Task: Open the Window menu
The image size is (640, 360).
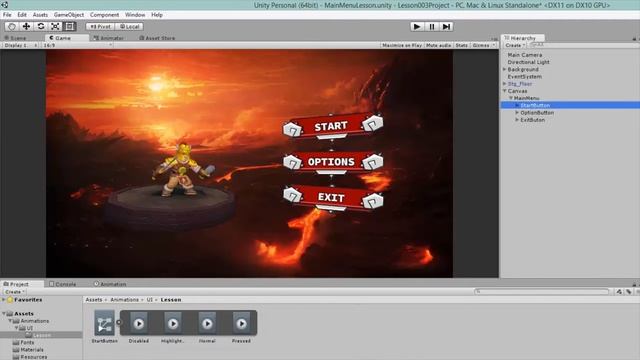Action: coord(135,15)
